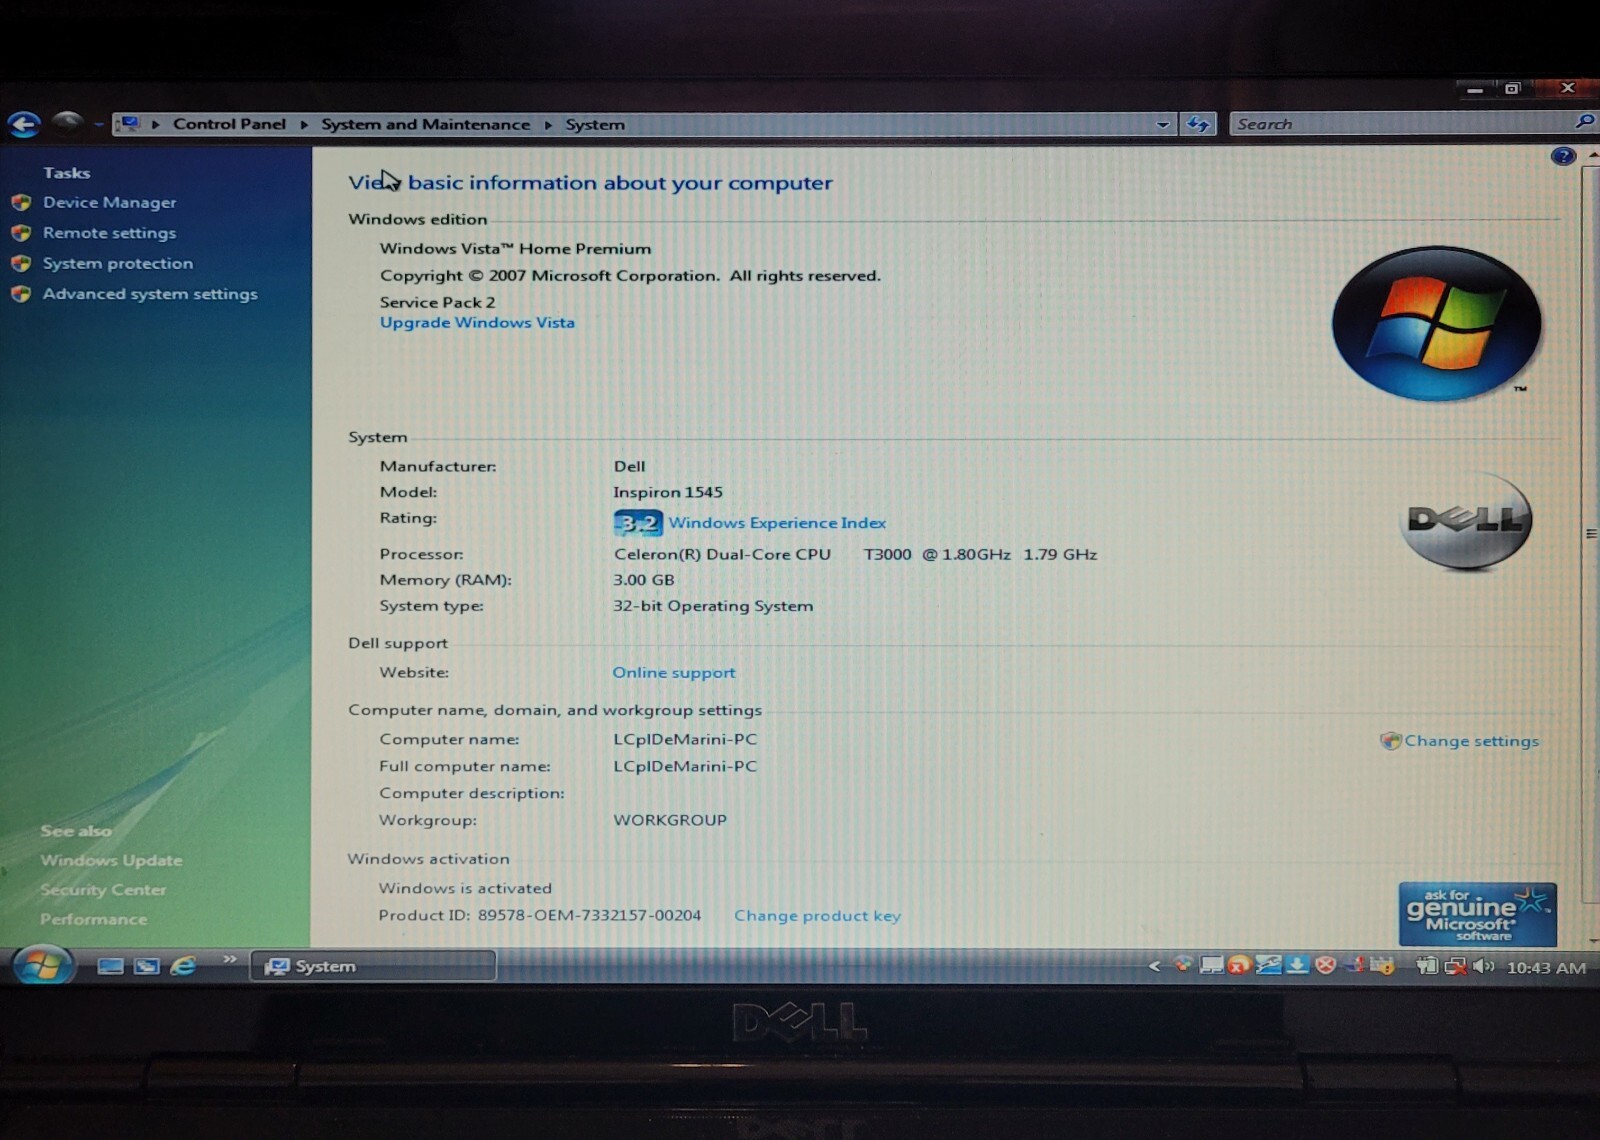The width and height of the screenshot is (1600, 1140).
Task: Click the volume speaker tray icon
Action: pyautogui.click(x=1484, y=966)
